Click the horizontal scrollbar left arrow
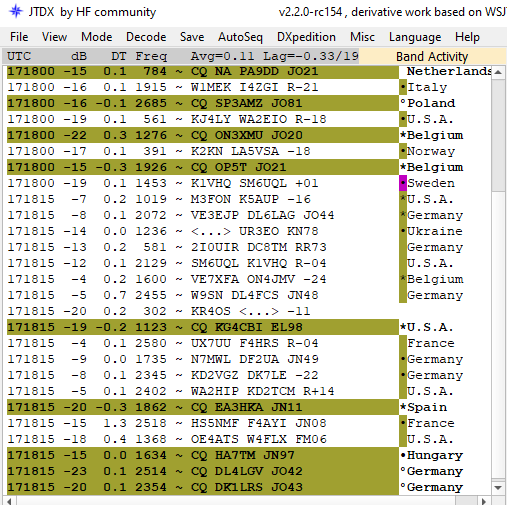This screenshot has height=505, width=507. (9, 501)
